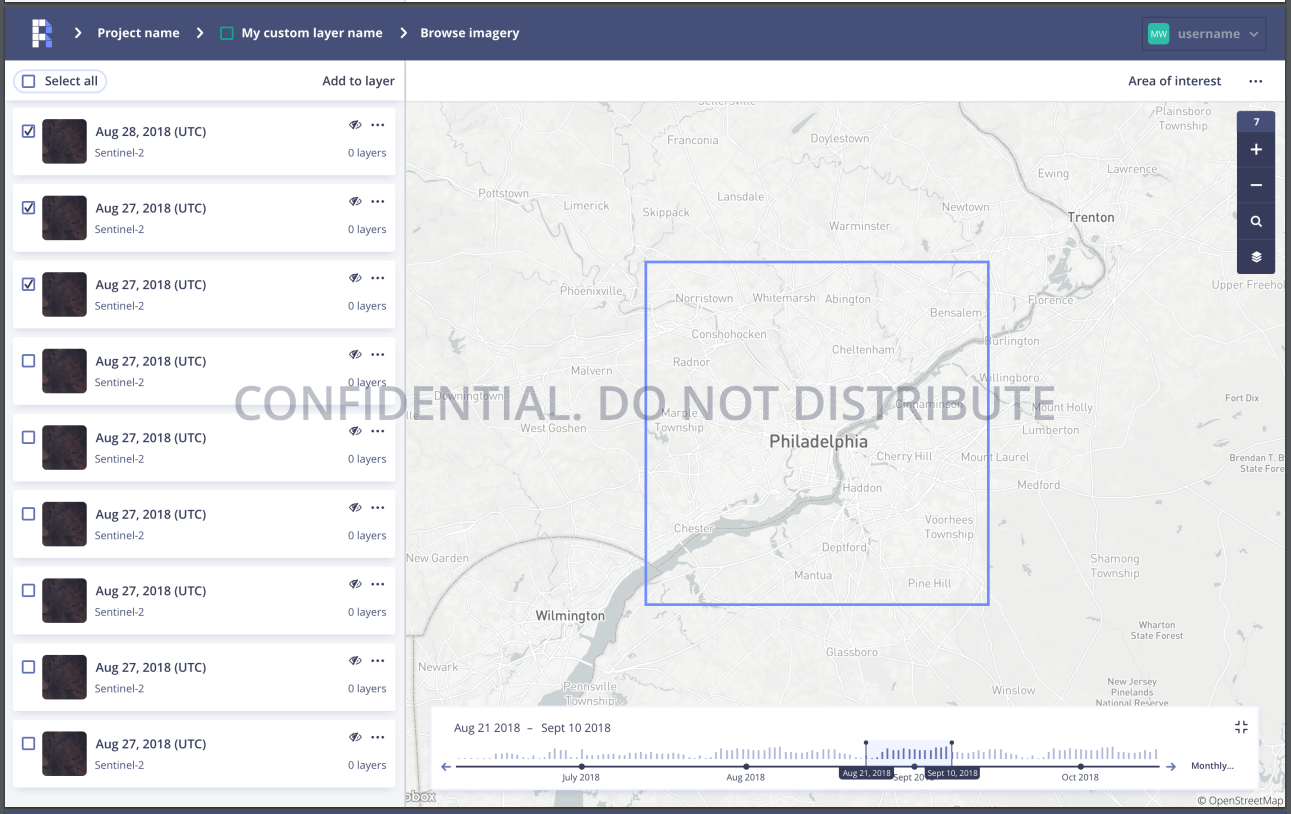
Task: Collapse the timeline panel
Action: point(1241,727)
